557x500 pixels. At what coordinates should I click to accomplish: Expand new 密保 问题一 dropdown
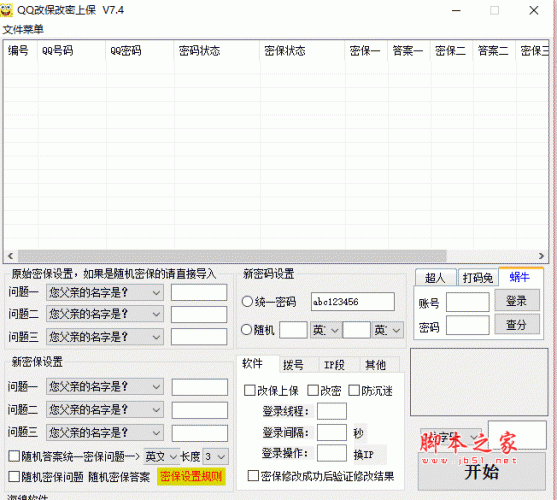click(x=105, y=386)
